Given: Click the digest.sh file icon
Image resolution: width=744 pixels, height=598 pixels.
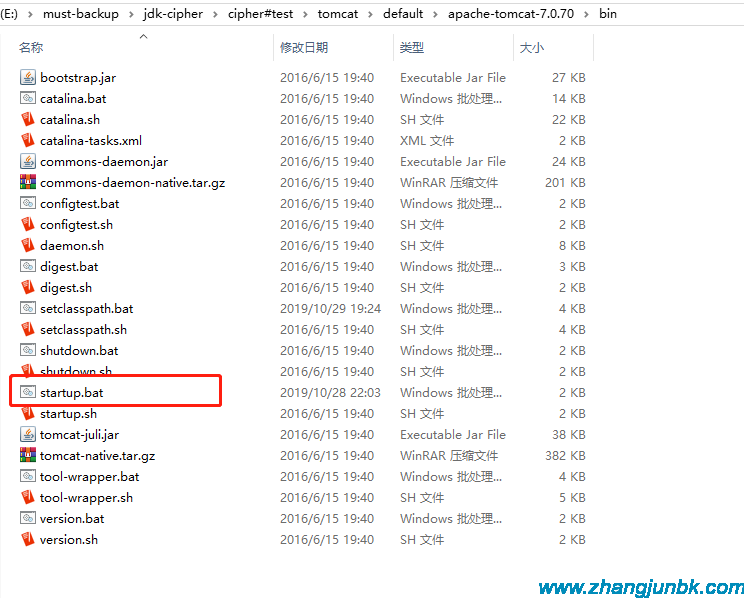Looking at the screenshot, I should (28, 287).
